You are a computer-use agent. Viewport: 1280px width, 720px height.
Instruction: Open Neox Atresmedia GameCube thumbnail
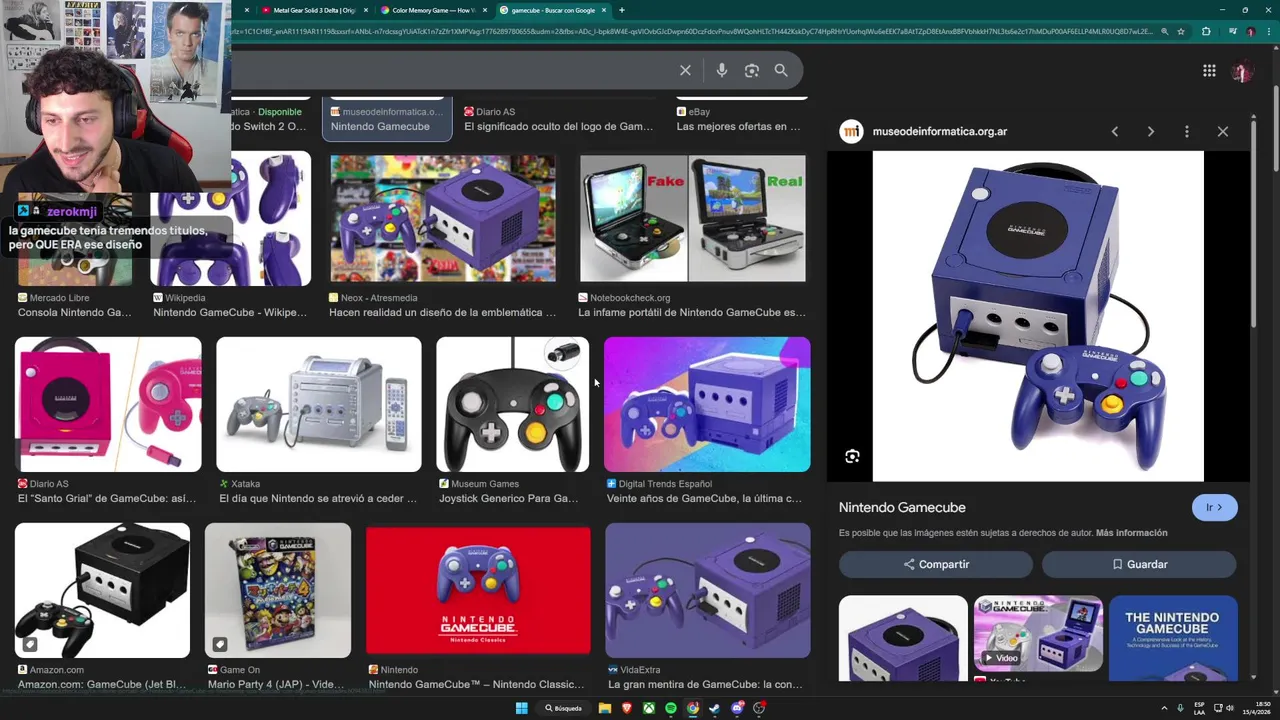pyautogui.click(x=442, y=219)
